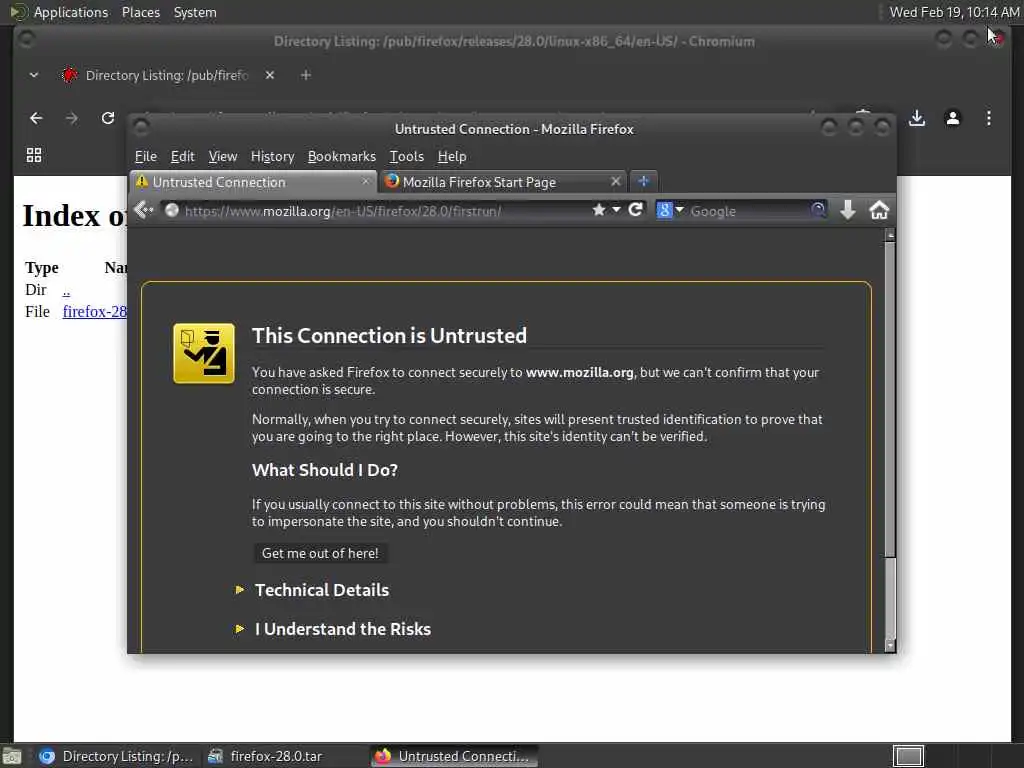Image resolution: width=1024 pixels, height=768 pixels.
Task: Click the Firefox URL address field
Action: [x=385, y=211]
